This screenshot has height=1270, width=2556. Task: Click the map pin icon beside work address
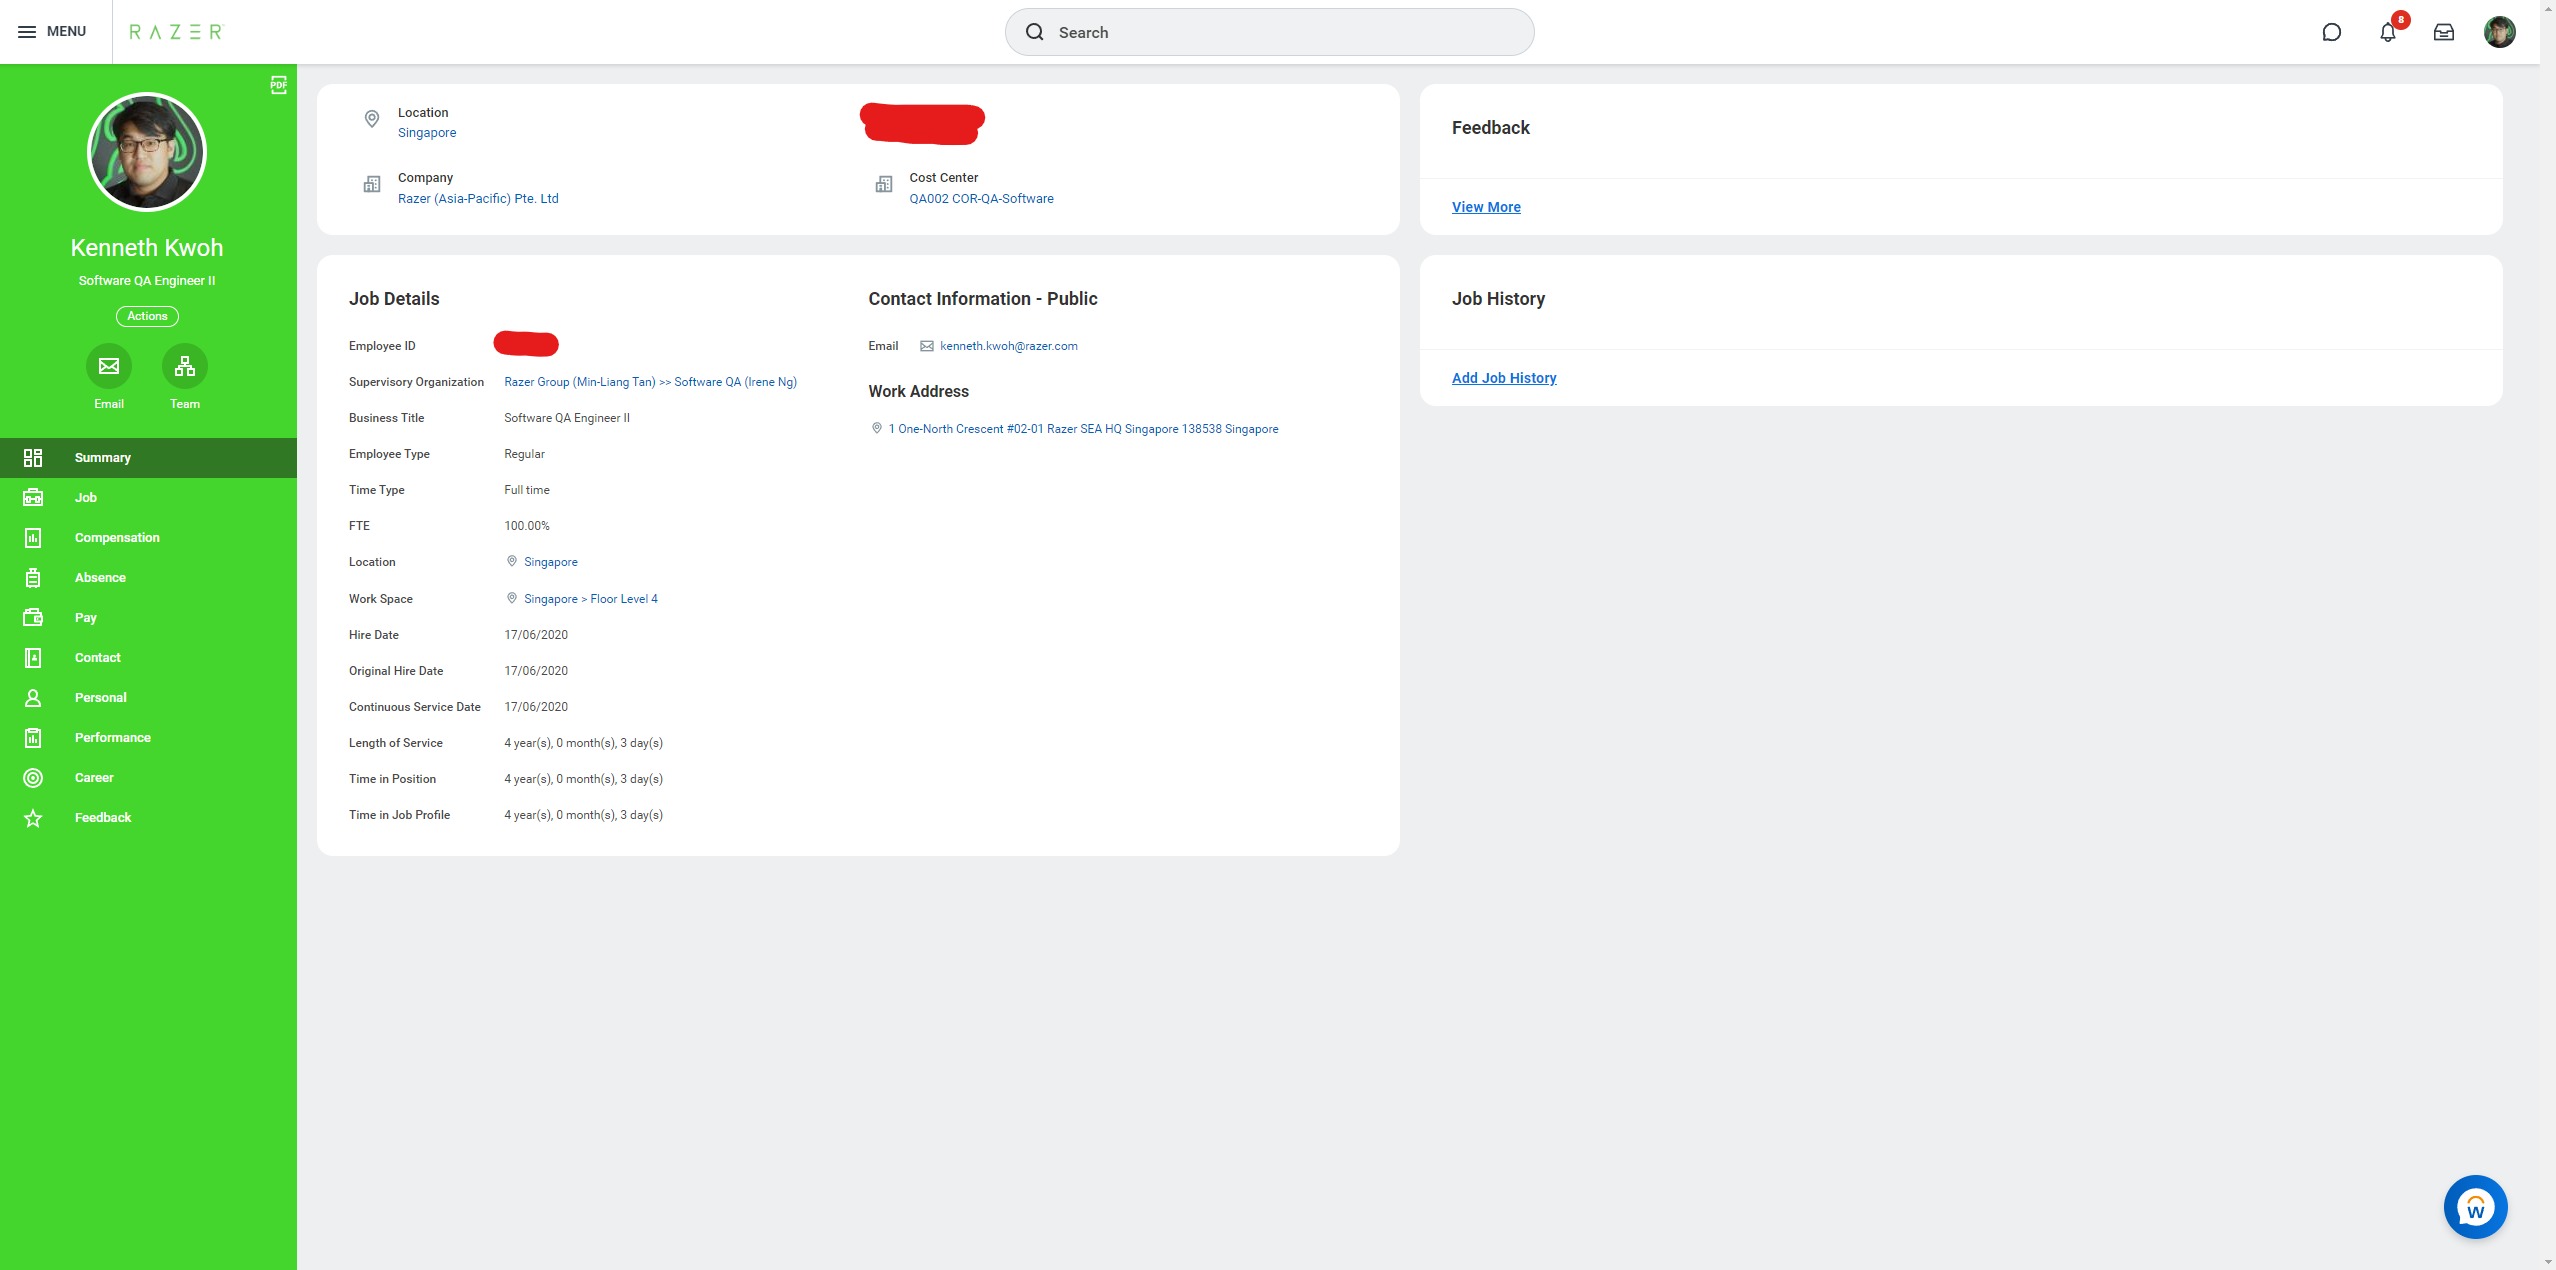[876, 428]
